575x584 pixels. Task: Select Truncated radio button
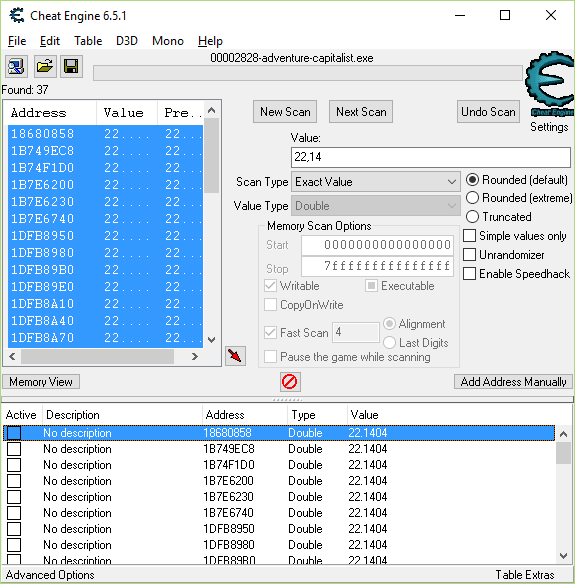pyautogui.click(x=472, y=216)
